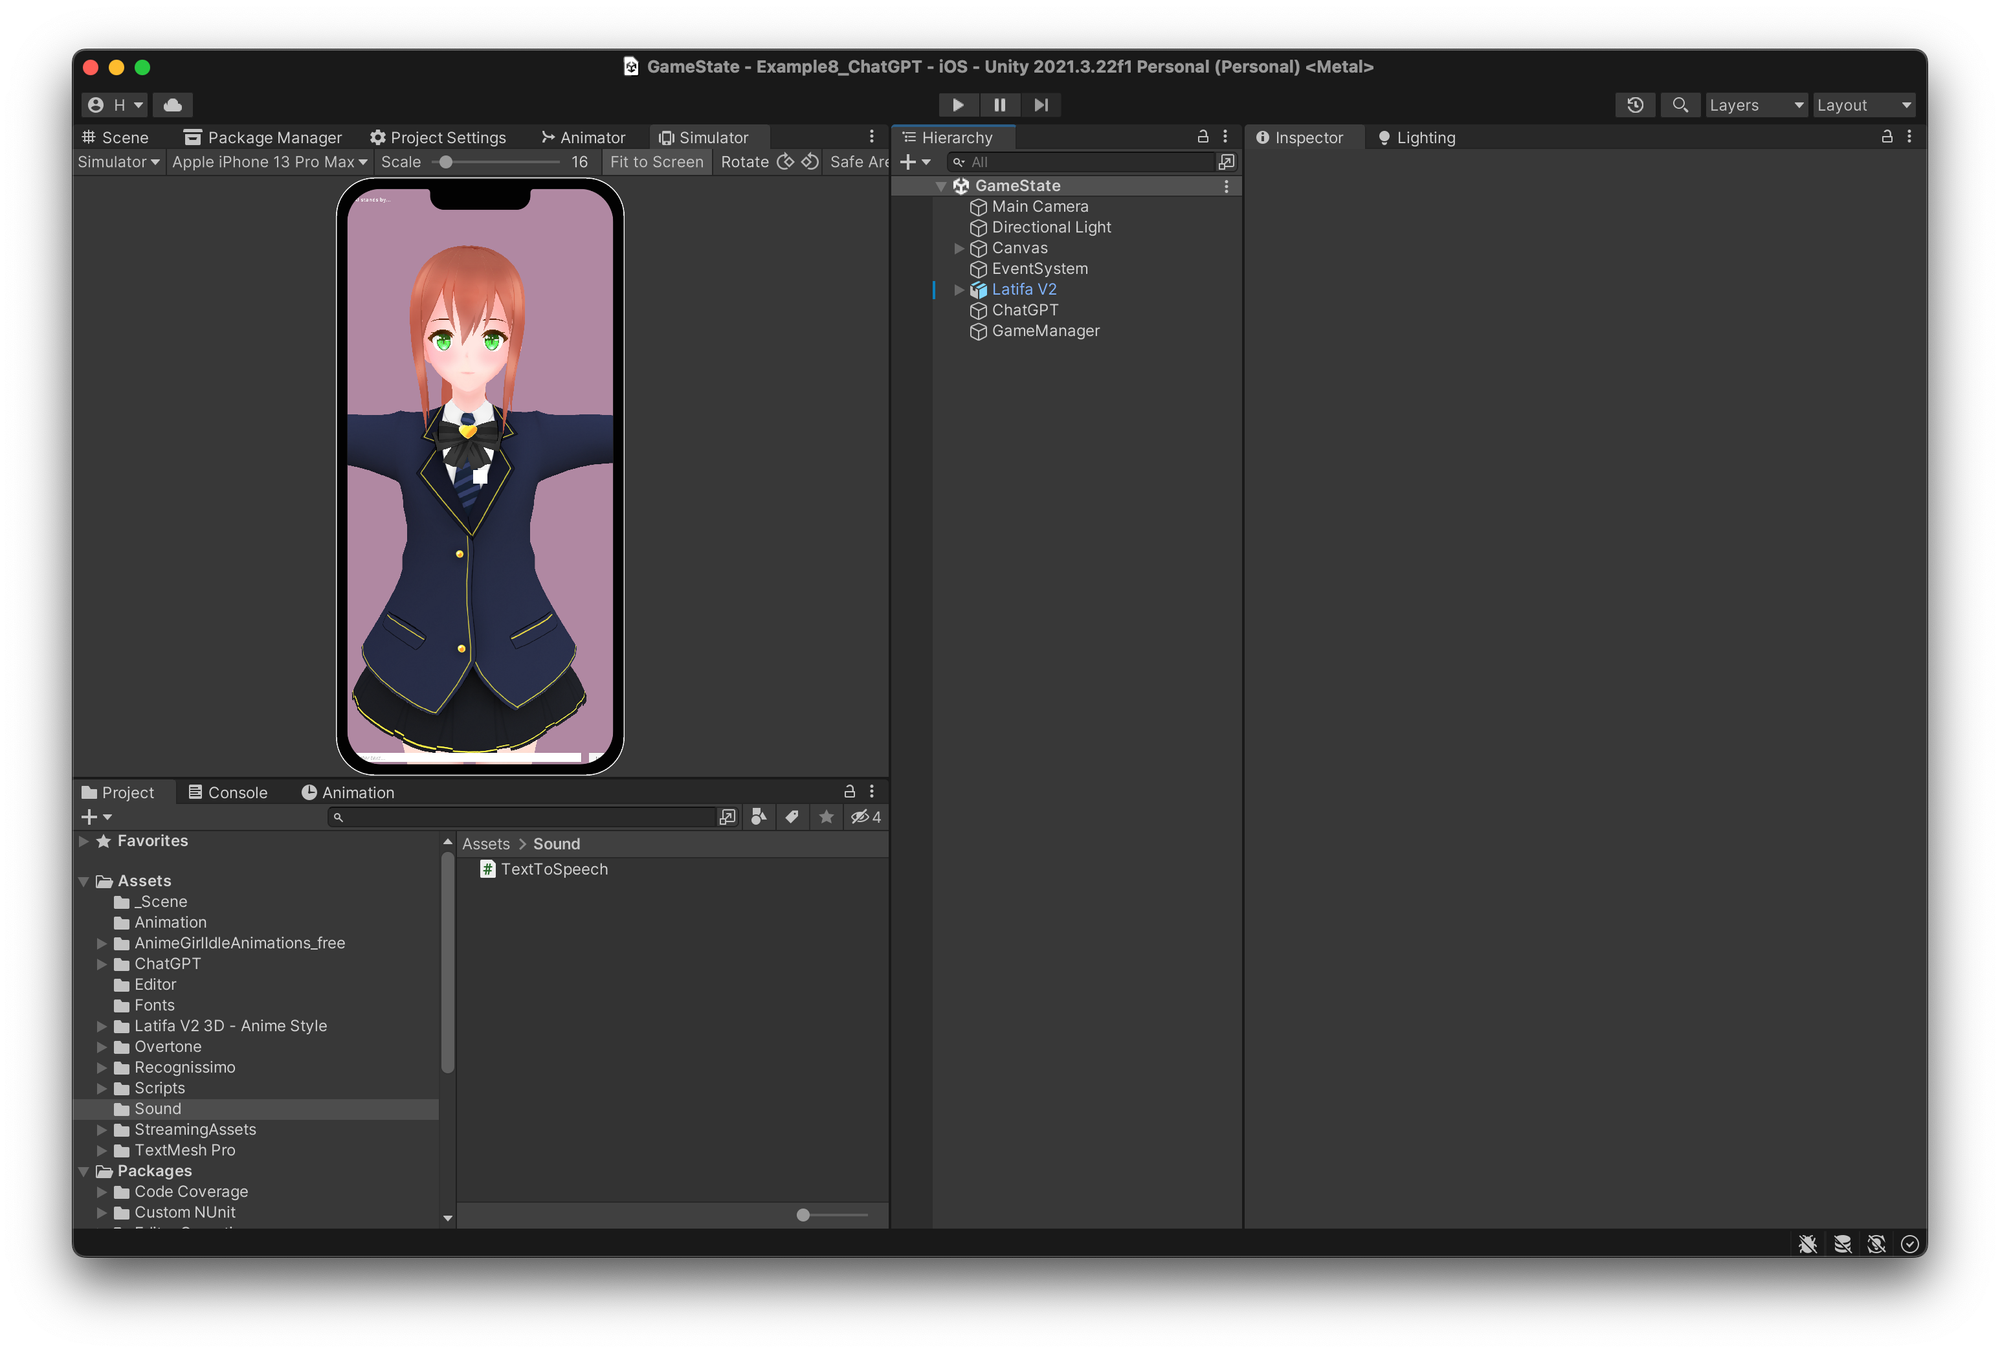The width and height of the screenshot is (2000, 1353).
Task: Open the Apple iPhone 13 Pro Max dropdown
Action: pyautogui.click(x=269, y=162)
